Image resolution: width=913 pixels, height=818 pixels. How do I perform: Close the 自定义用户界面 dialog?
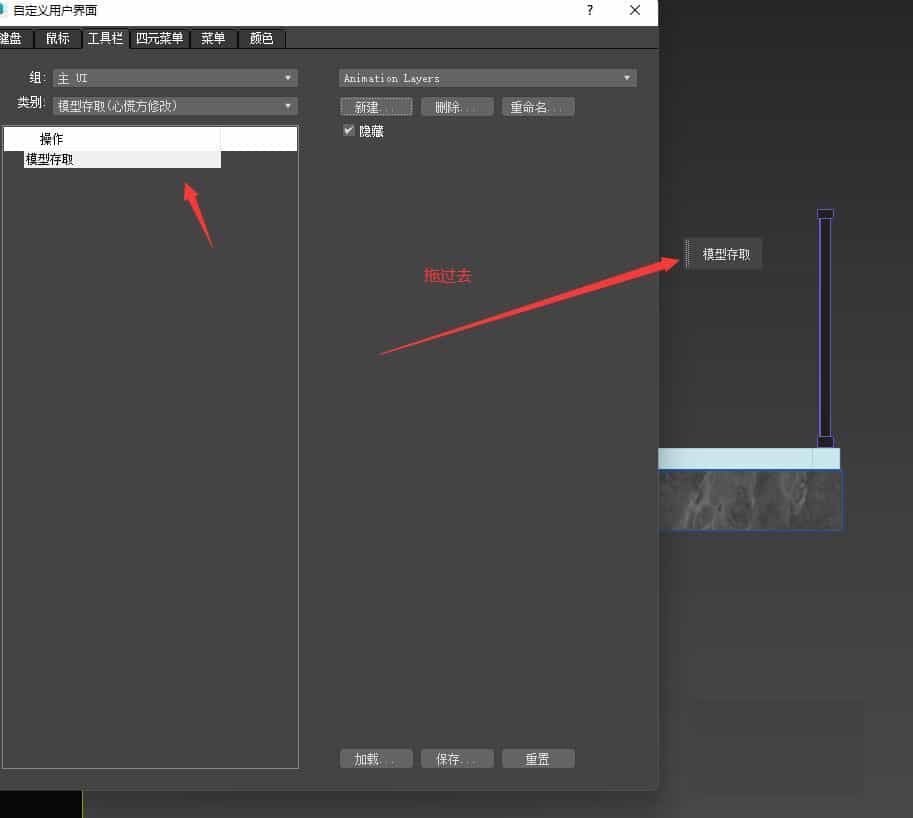point(635,10)
